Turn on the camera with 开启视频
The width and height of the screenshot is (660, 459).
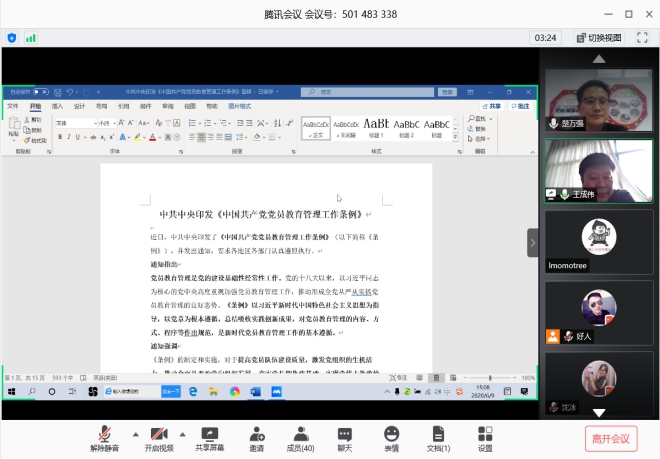[x=156, y=435]
